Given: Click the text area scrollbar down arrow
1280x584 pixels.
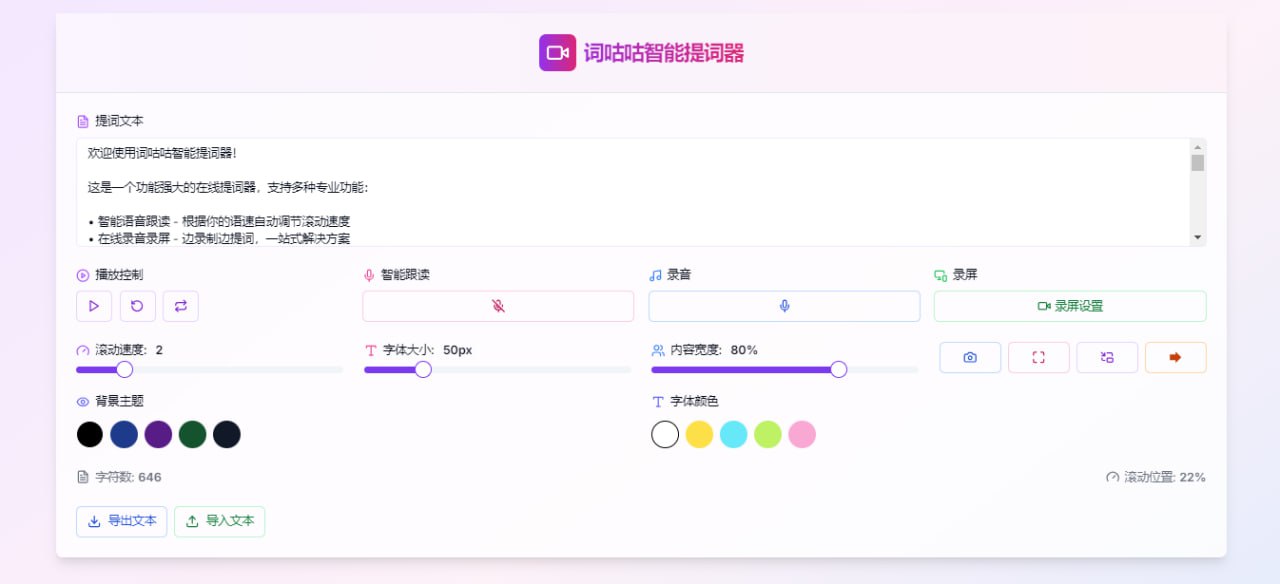Looking at the screenshot, I should pos(1197,237).
